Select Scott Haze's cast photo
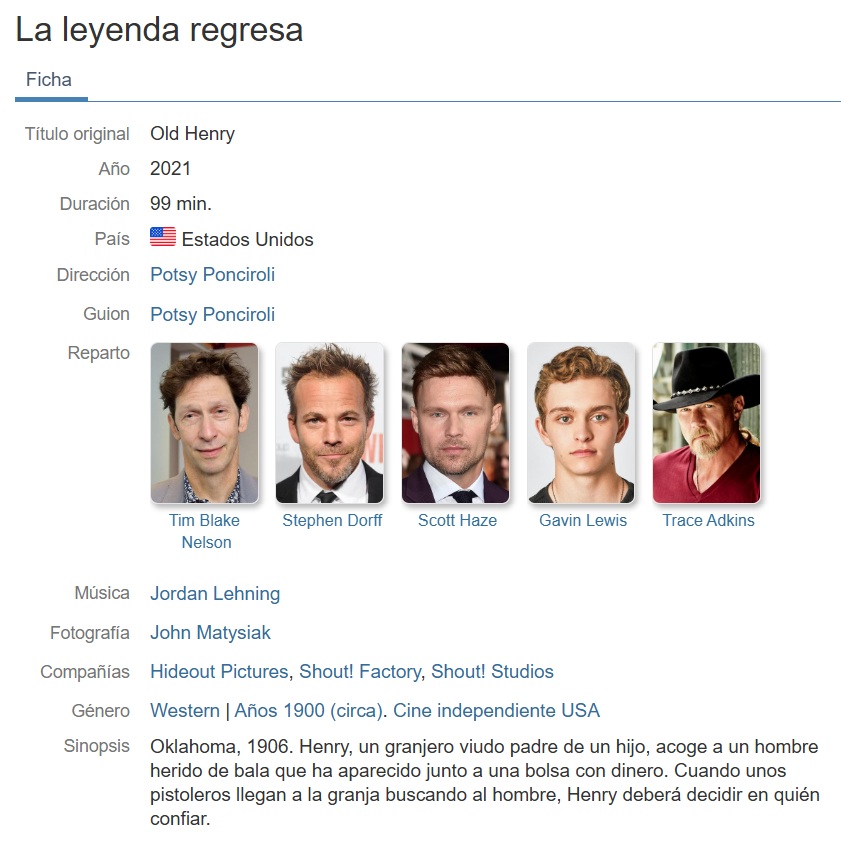 [x=455, y=423]
